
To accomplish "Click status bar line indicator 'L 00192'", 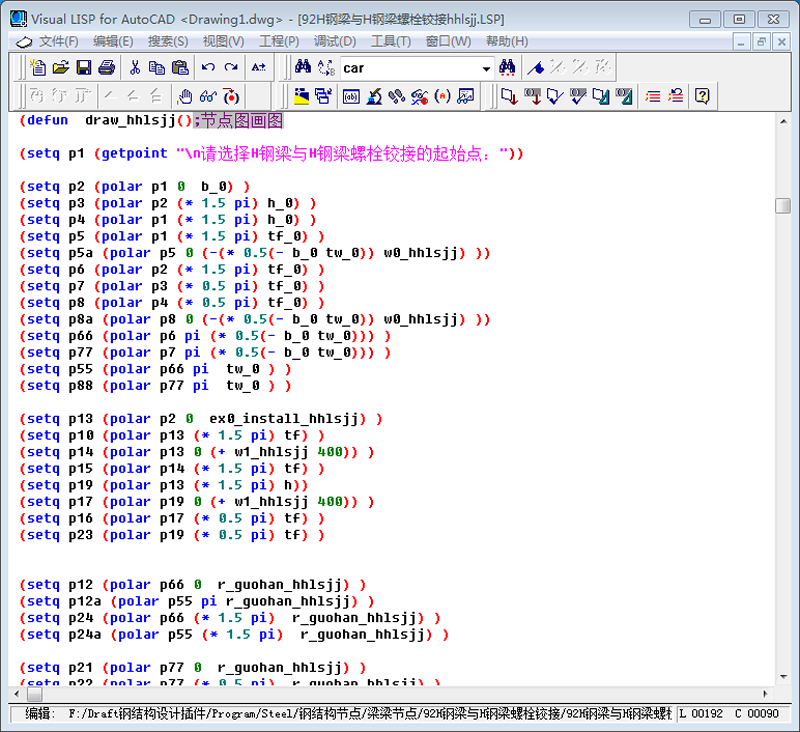I will click(701, 713).
